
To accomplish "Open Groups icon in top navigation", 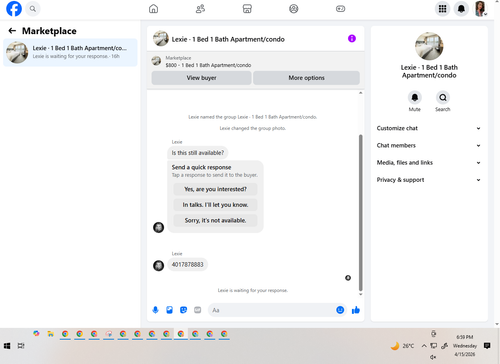I will point(294,9).
